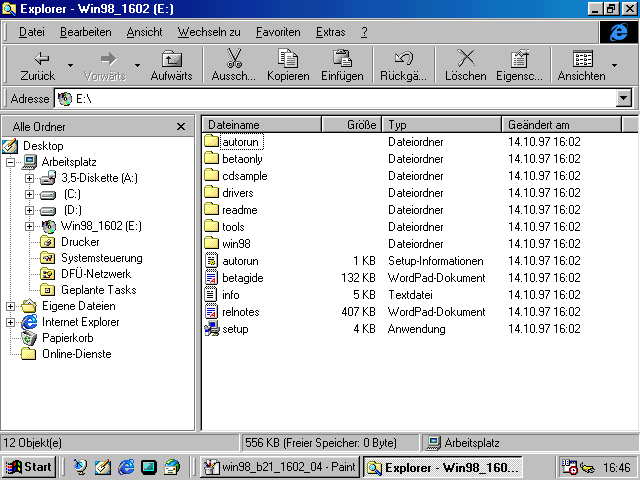Viewport: 640px width, 480px height.
Task: Open the ? help menu
Action: click(x=364, y=32)
